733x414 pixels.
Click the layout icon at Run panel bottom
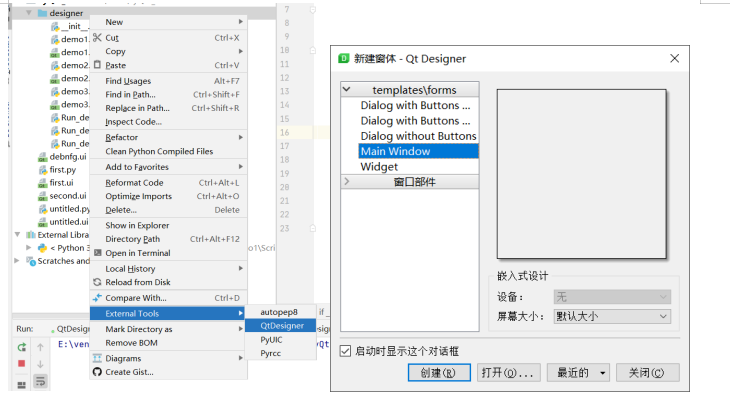coord(22,385)
